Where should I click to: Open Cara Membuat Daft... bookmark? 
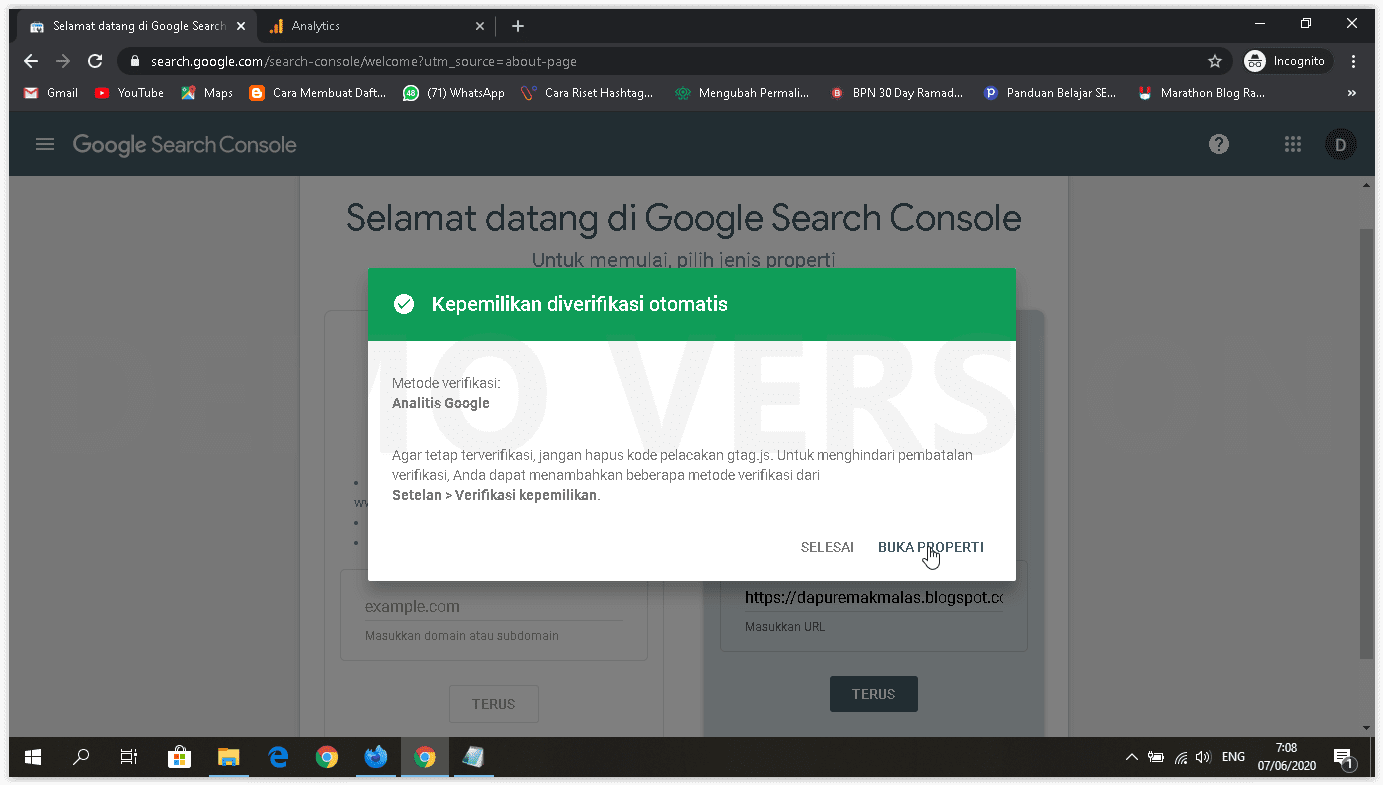pos(318,93)
